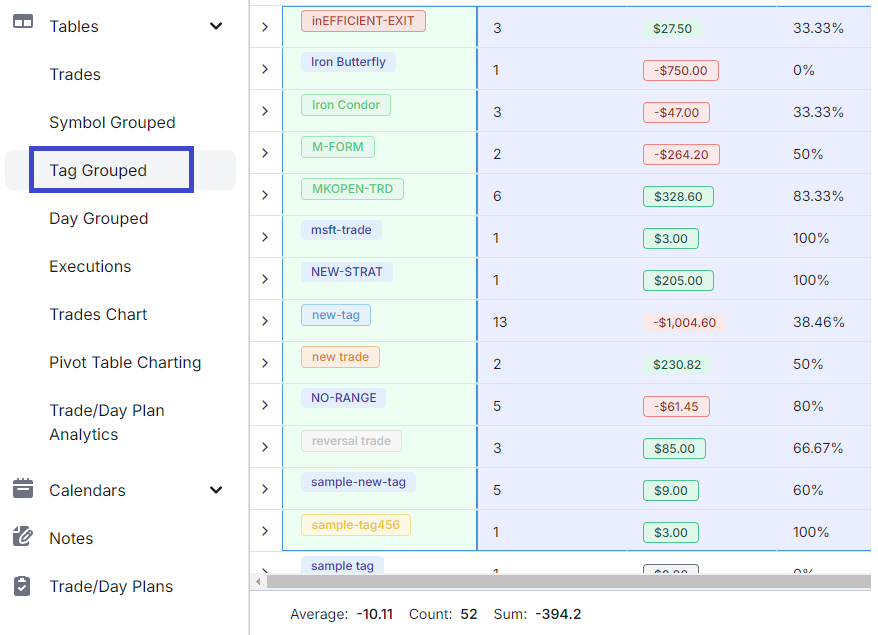
Task: Select the Iron Condor tag badge
Action: click(x=345, y=104)
